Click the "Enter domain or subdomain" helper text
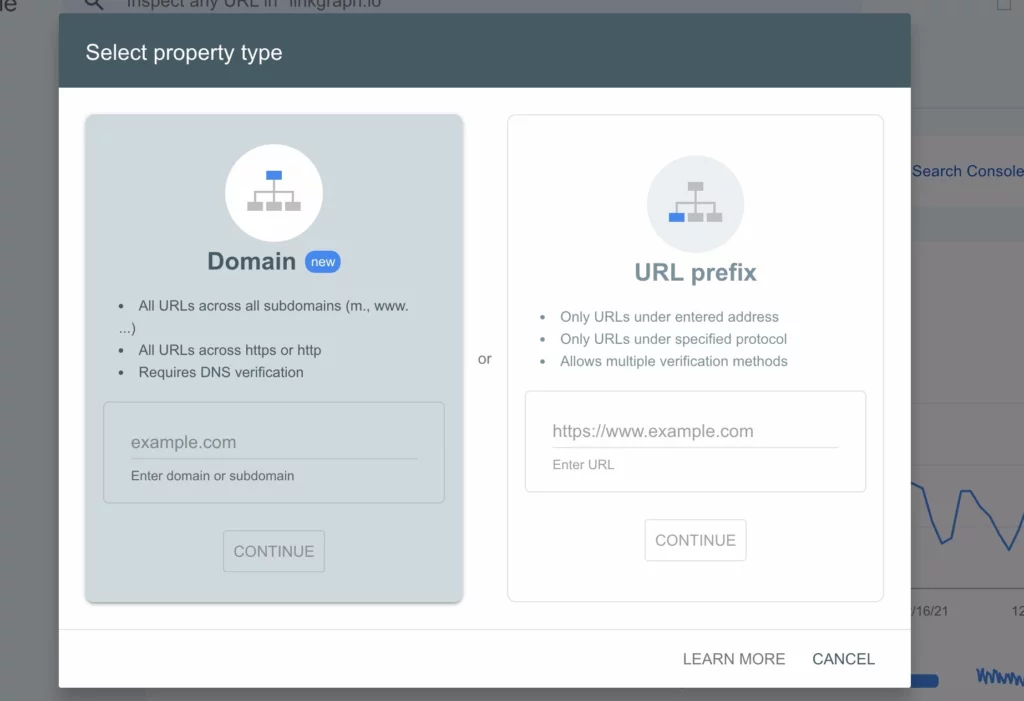1024x701 pixels. coord(212,476)
